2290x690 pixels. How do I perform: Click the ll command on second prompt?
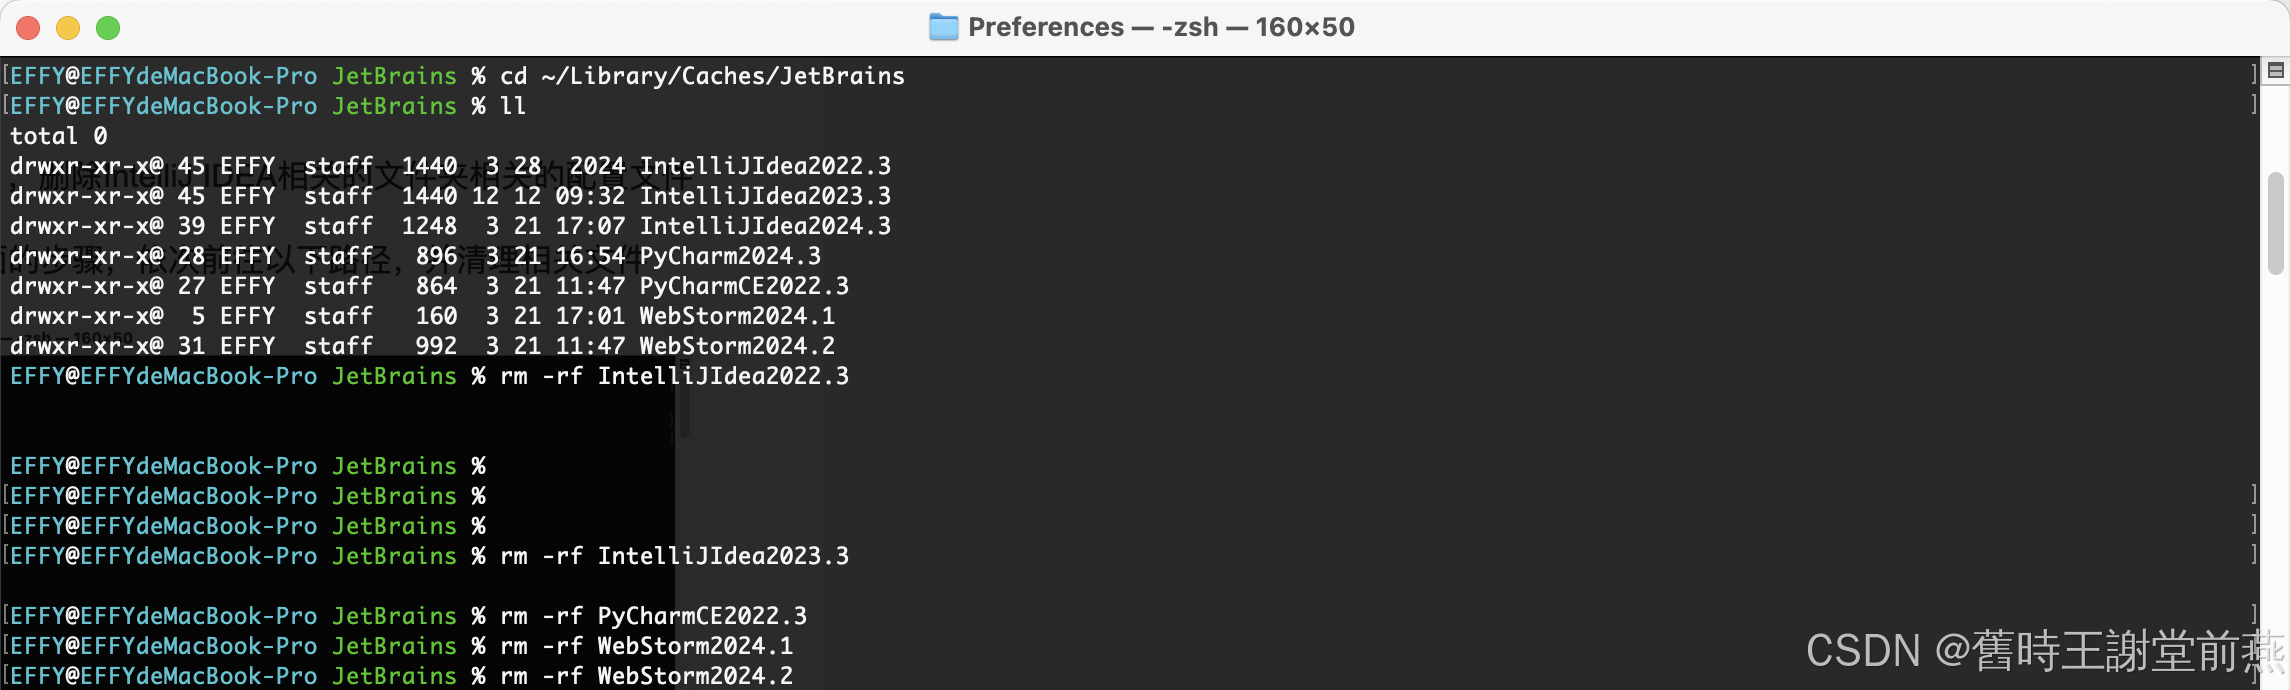pyautogui.click(x=513, y=106)
